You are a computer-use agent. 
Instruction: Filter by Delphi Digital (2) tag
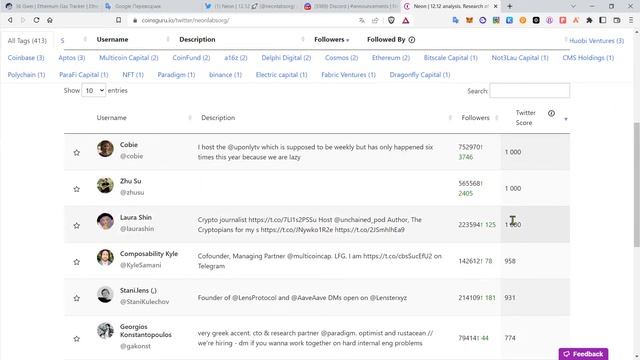pyautogui.click(x=286, y=58)
